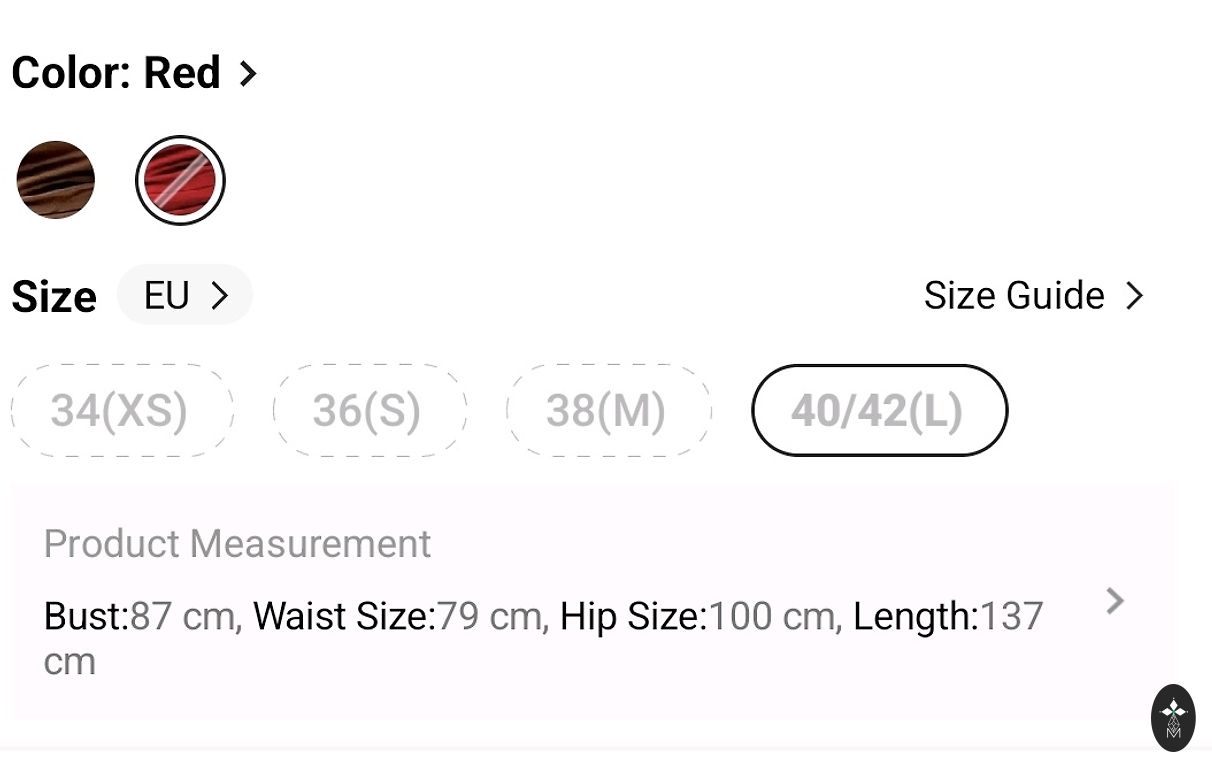Open the Size Guide link
Image resolution: width=1212 pixels, height=768 pixels.
tap(1014, 295)
